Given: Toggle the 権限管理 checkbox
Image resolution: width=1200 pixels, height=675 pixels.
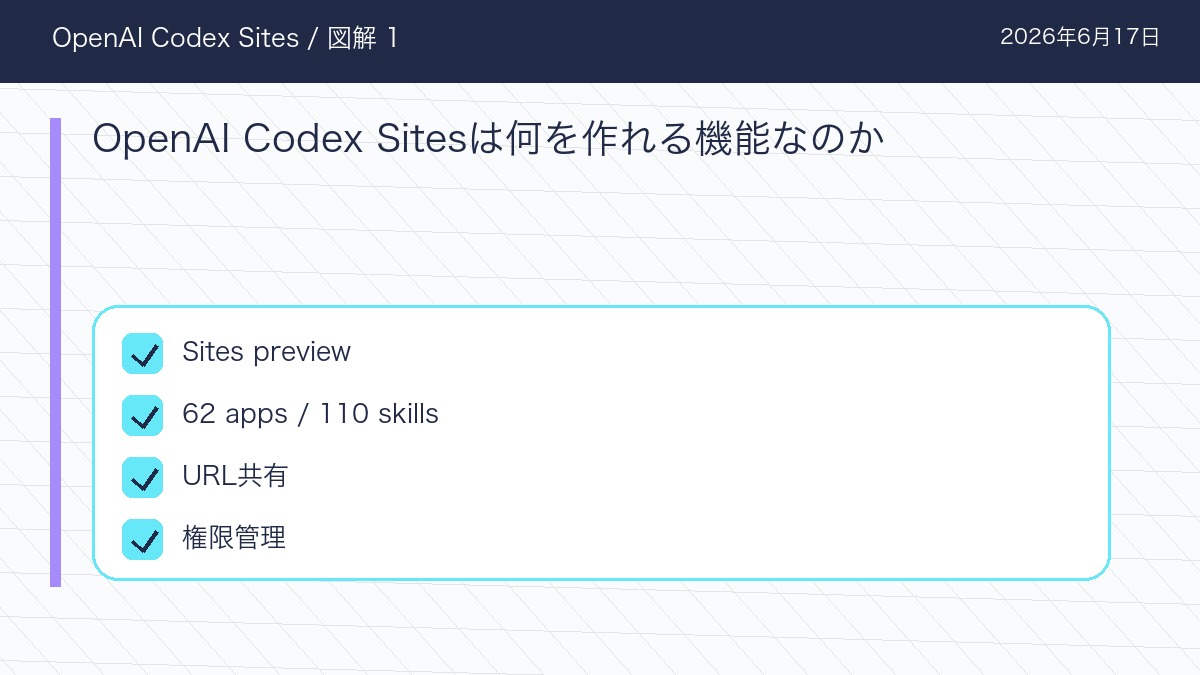Looking at the screenshot, I should click(142, 539).
